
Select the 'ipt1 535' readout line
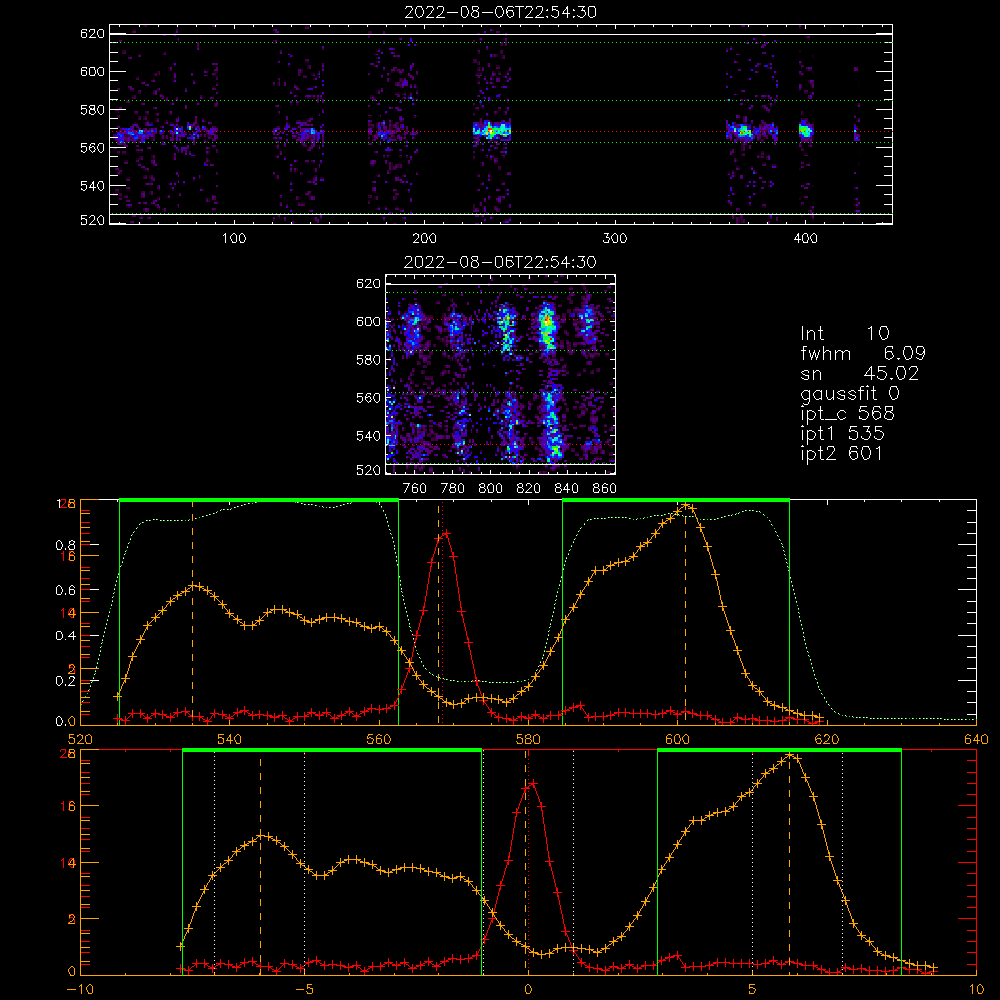point(842,434)
